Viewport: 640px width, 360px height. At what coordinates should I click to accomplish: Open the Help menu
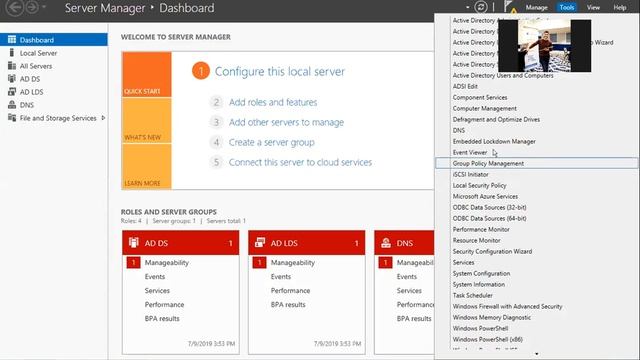pyautogui.click(x=619, y=7)
